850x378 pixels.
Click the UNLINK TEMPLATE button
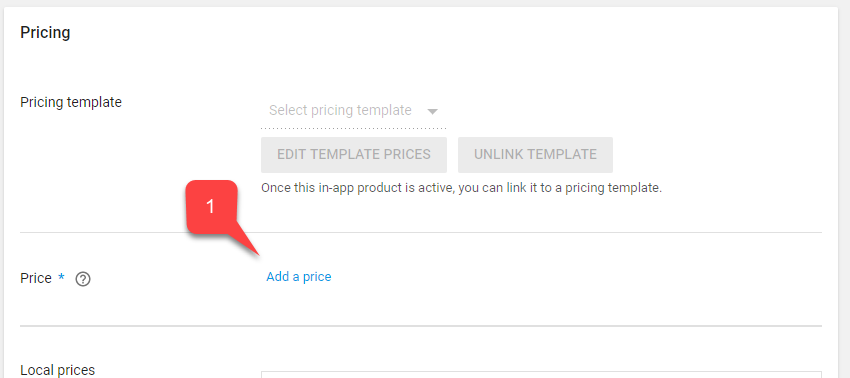[x=535, y=155]
